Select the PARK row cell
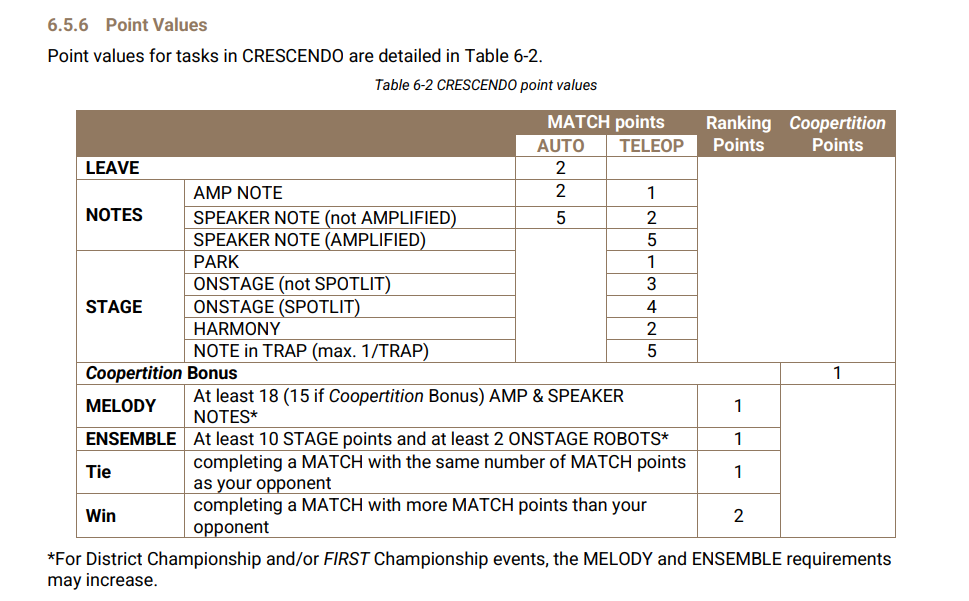Image resolution: width=969 pixels, height=601 pixels. [216, 262]
